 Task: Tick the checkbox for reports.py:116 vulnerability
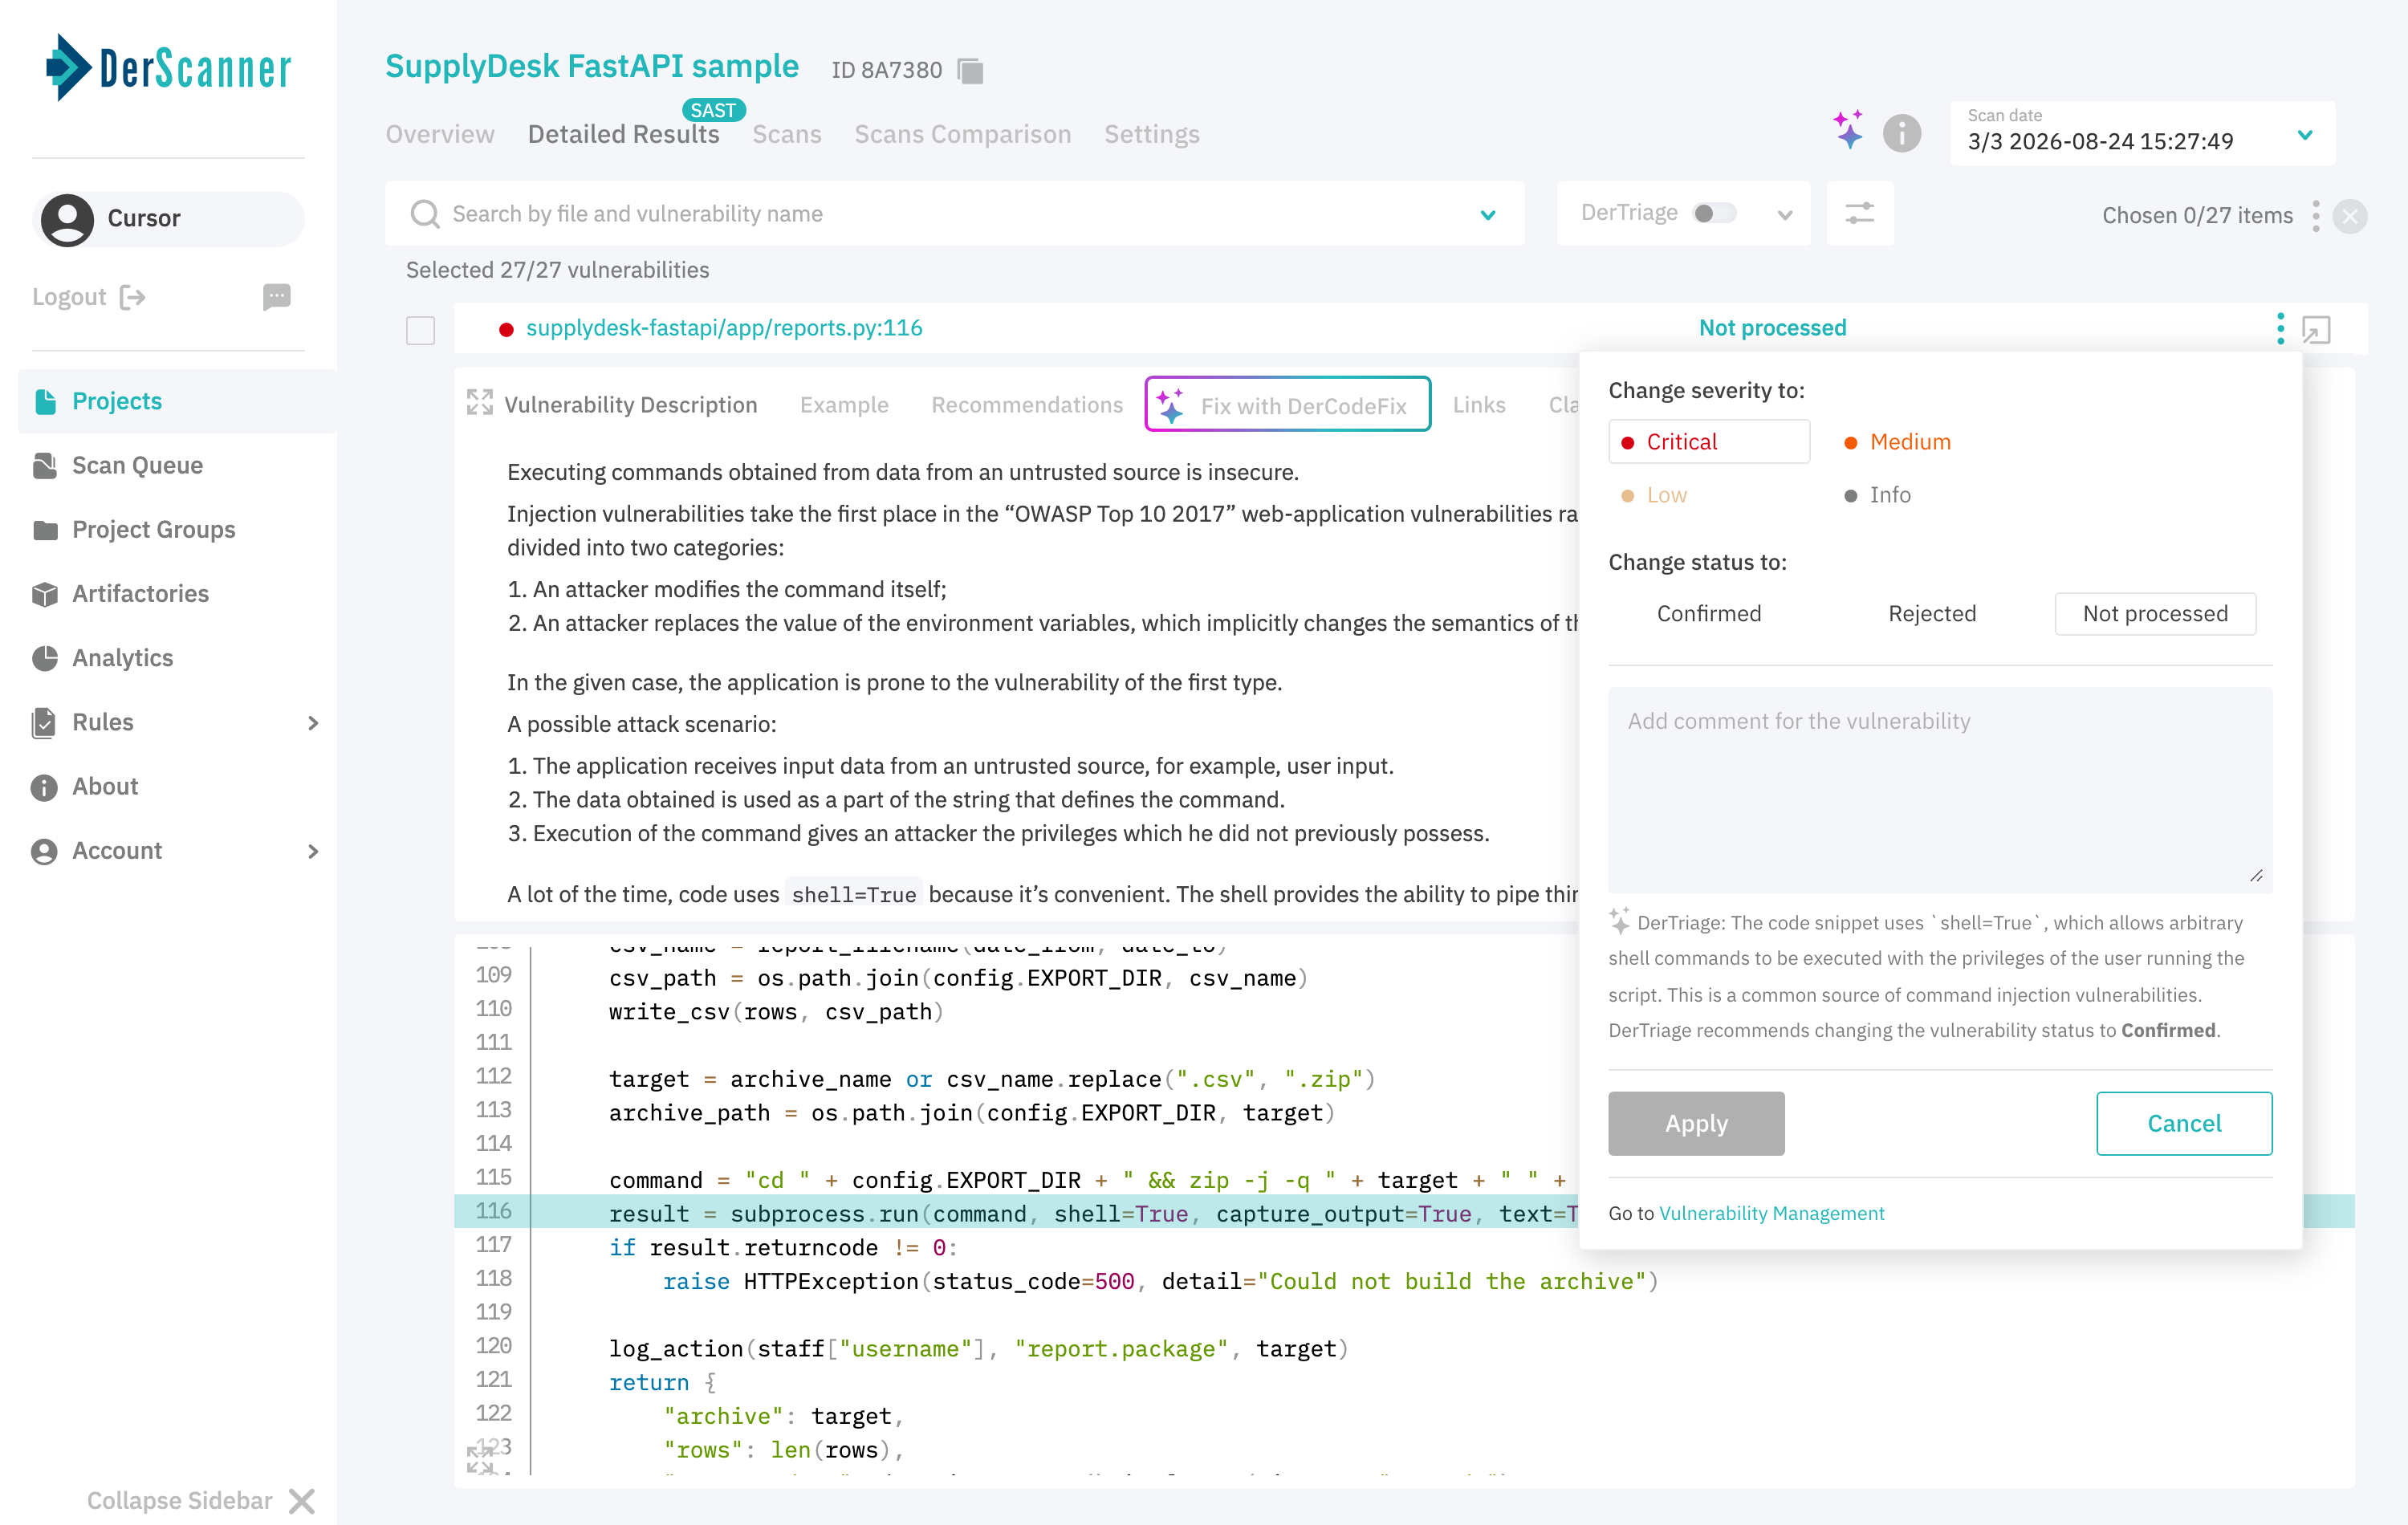tap(421, 330)
